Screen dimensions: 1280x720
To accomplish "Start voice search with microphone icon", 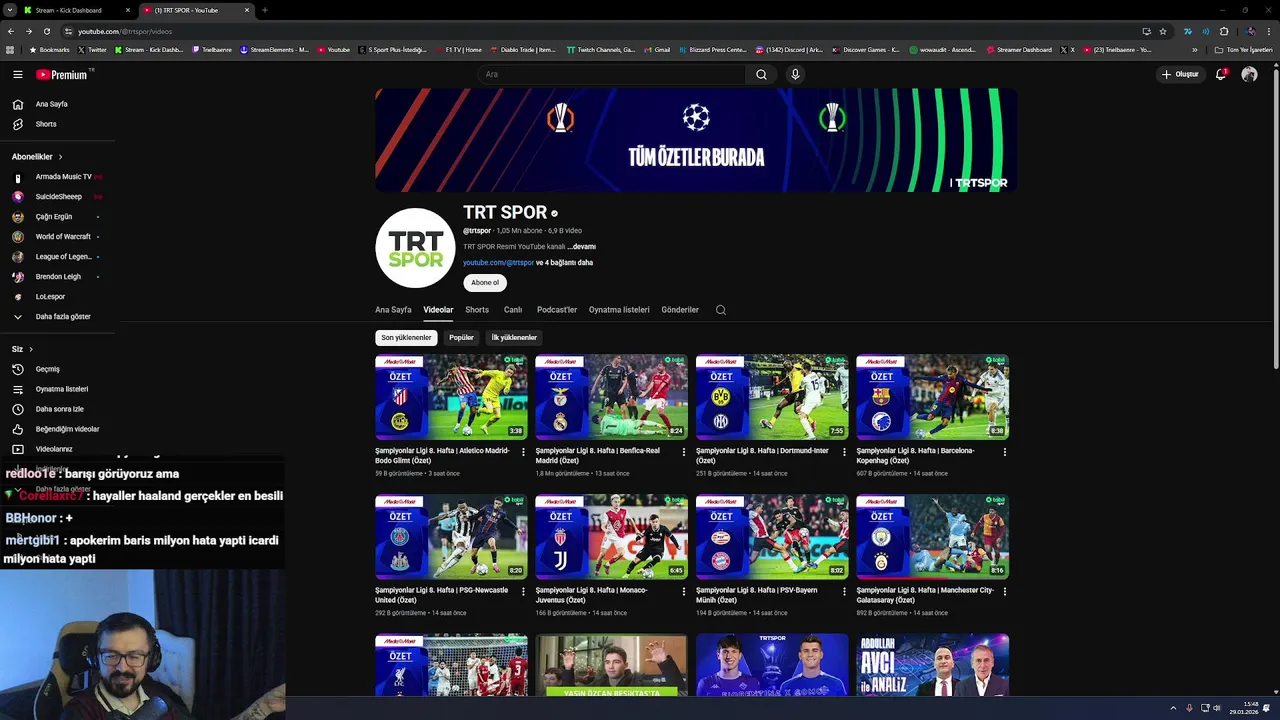I will point(795,74).
